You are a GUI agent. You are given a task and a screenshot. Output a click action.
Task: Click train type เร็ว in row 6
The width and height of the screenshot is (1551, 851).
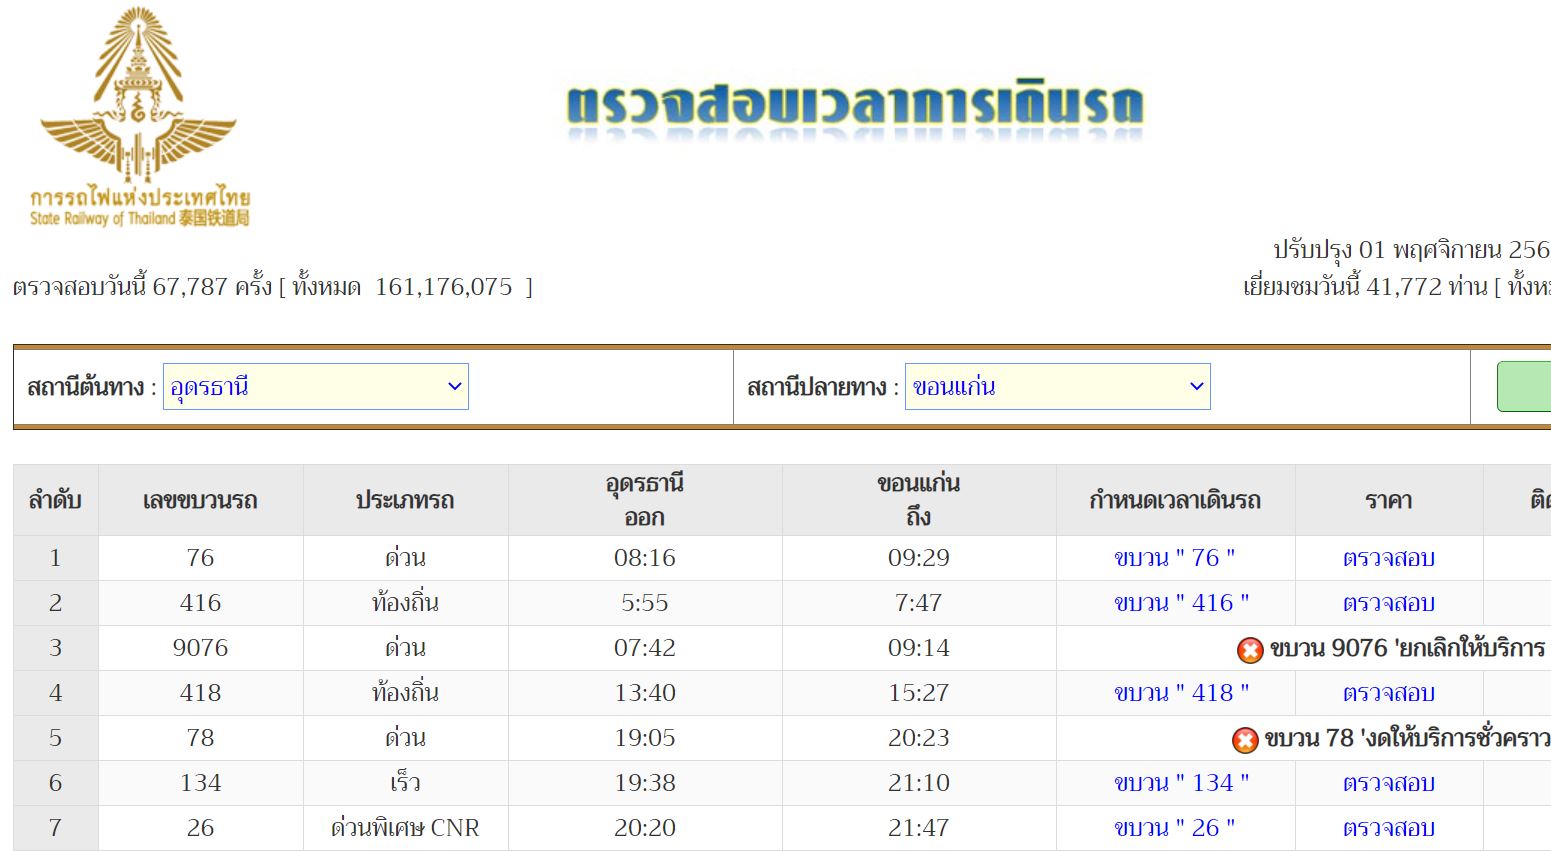coord(405,783)
